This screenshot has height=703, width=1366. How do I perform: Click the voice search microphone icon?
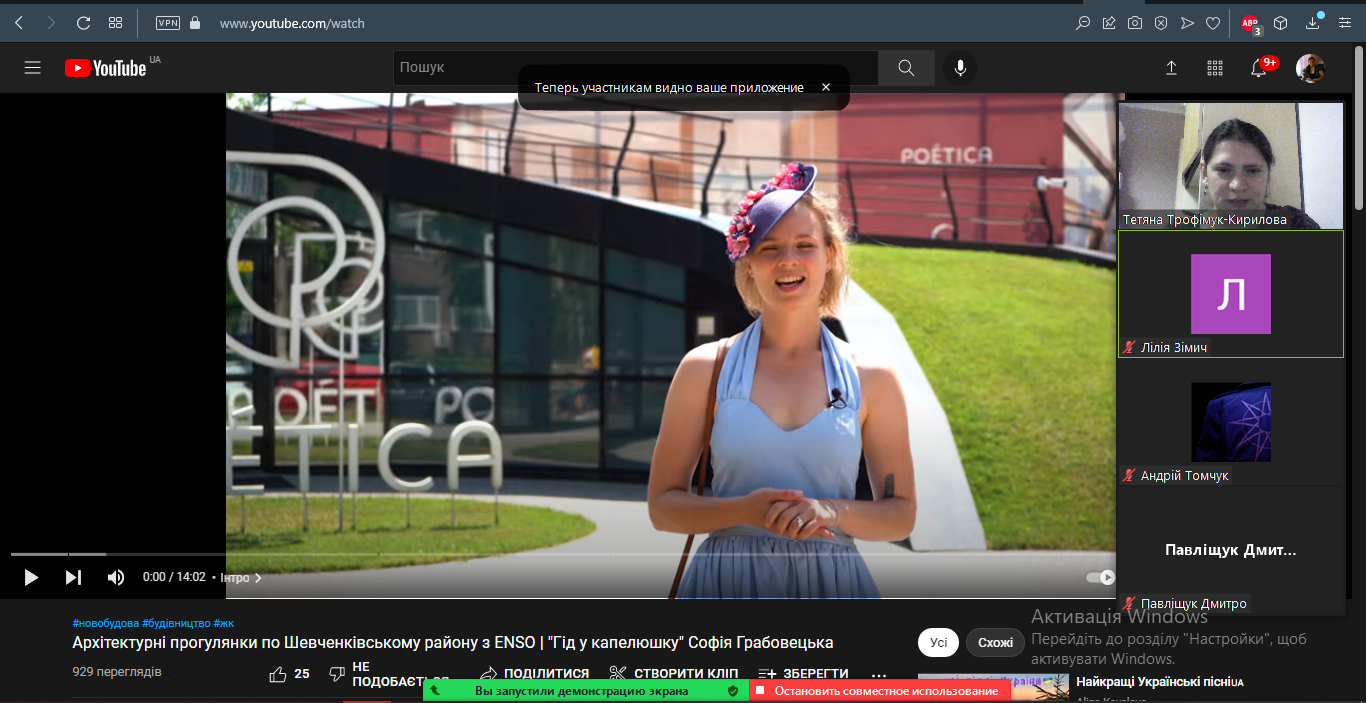[960, 68]
